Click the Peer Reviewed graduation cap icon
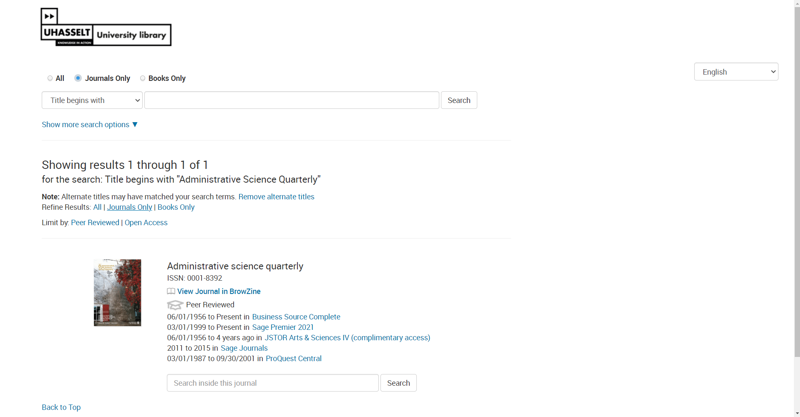The image size is (800, 417). pos(175,305)
